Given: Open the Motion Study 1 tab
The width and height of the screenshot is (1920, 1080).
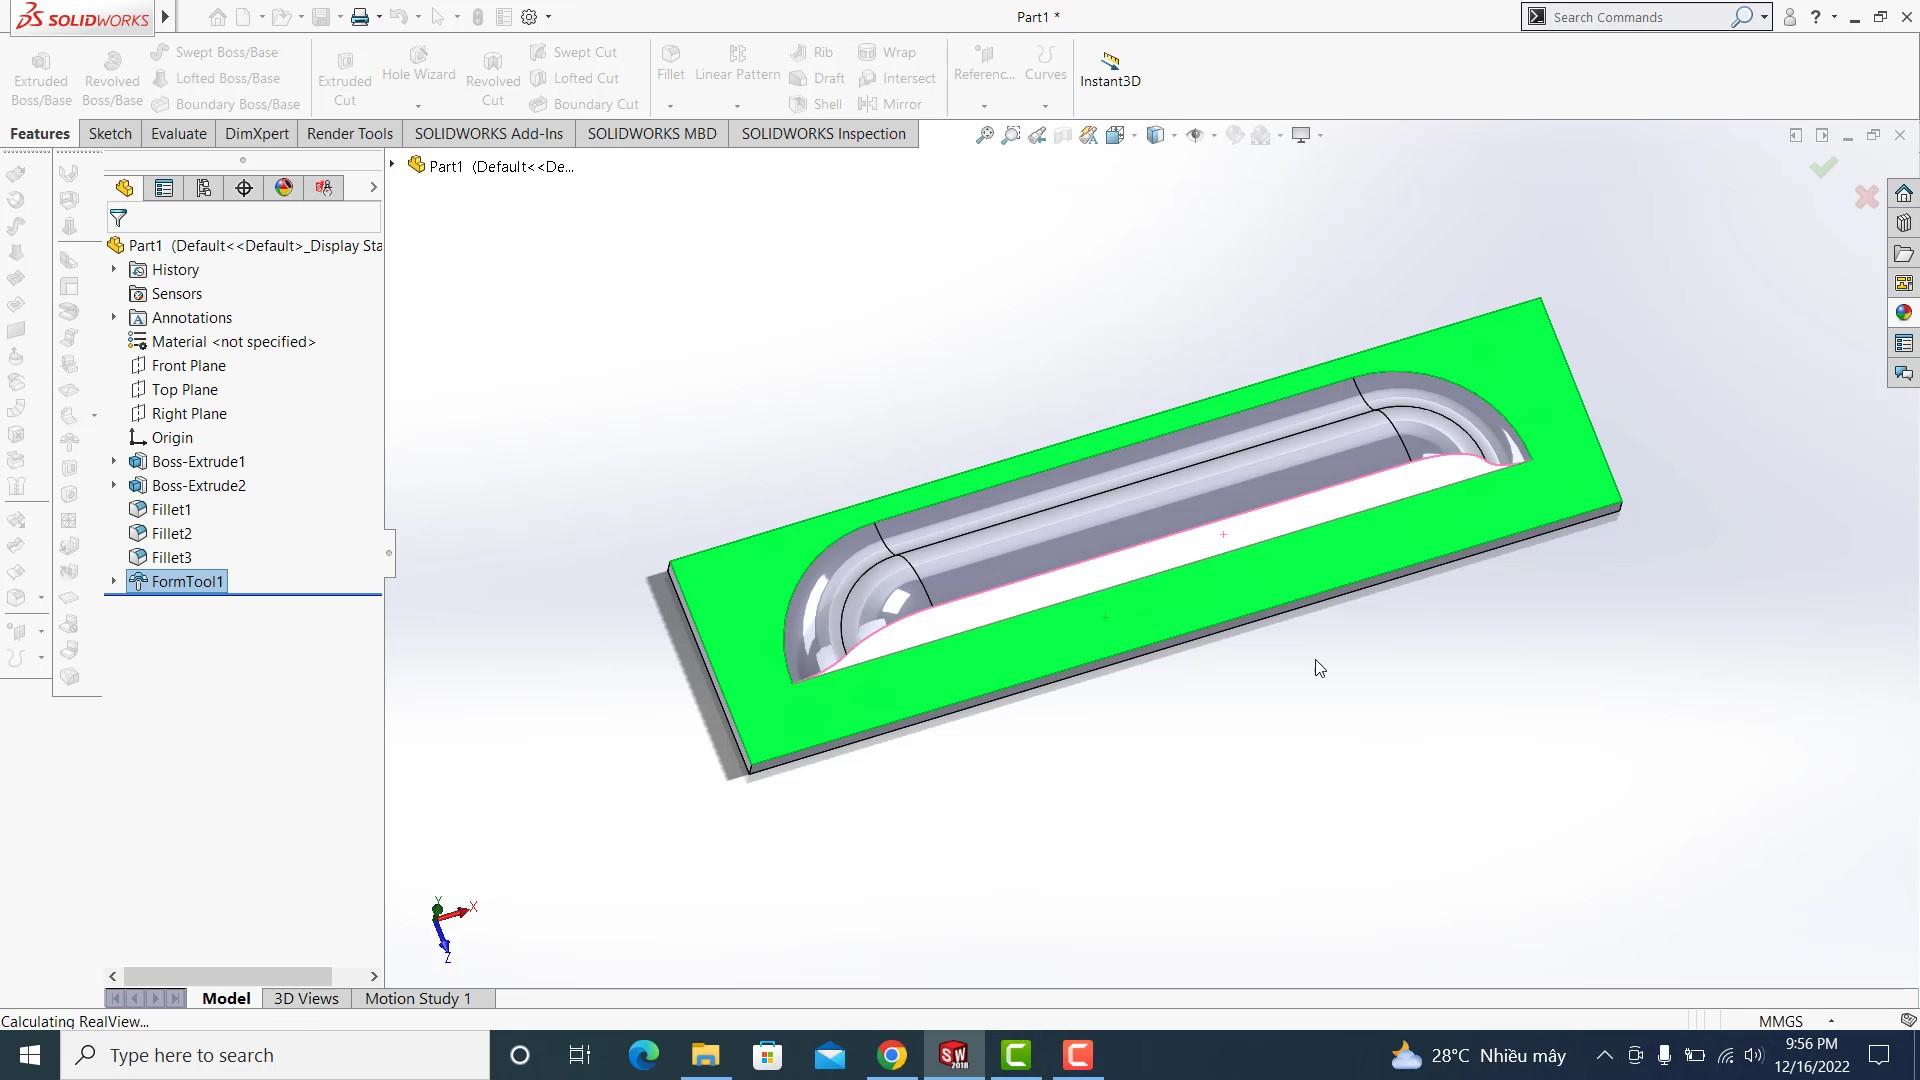Looking at the screenshot, I should coord(417,998).
